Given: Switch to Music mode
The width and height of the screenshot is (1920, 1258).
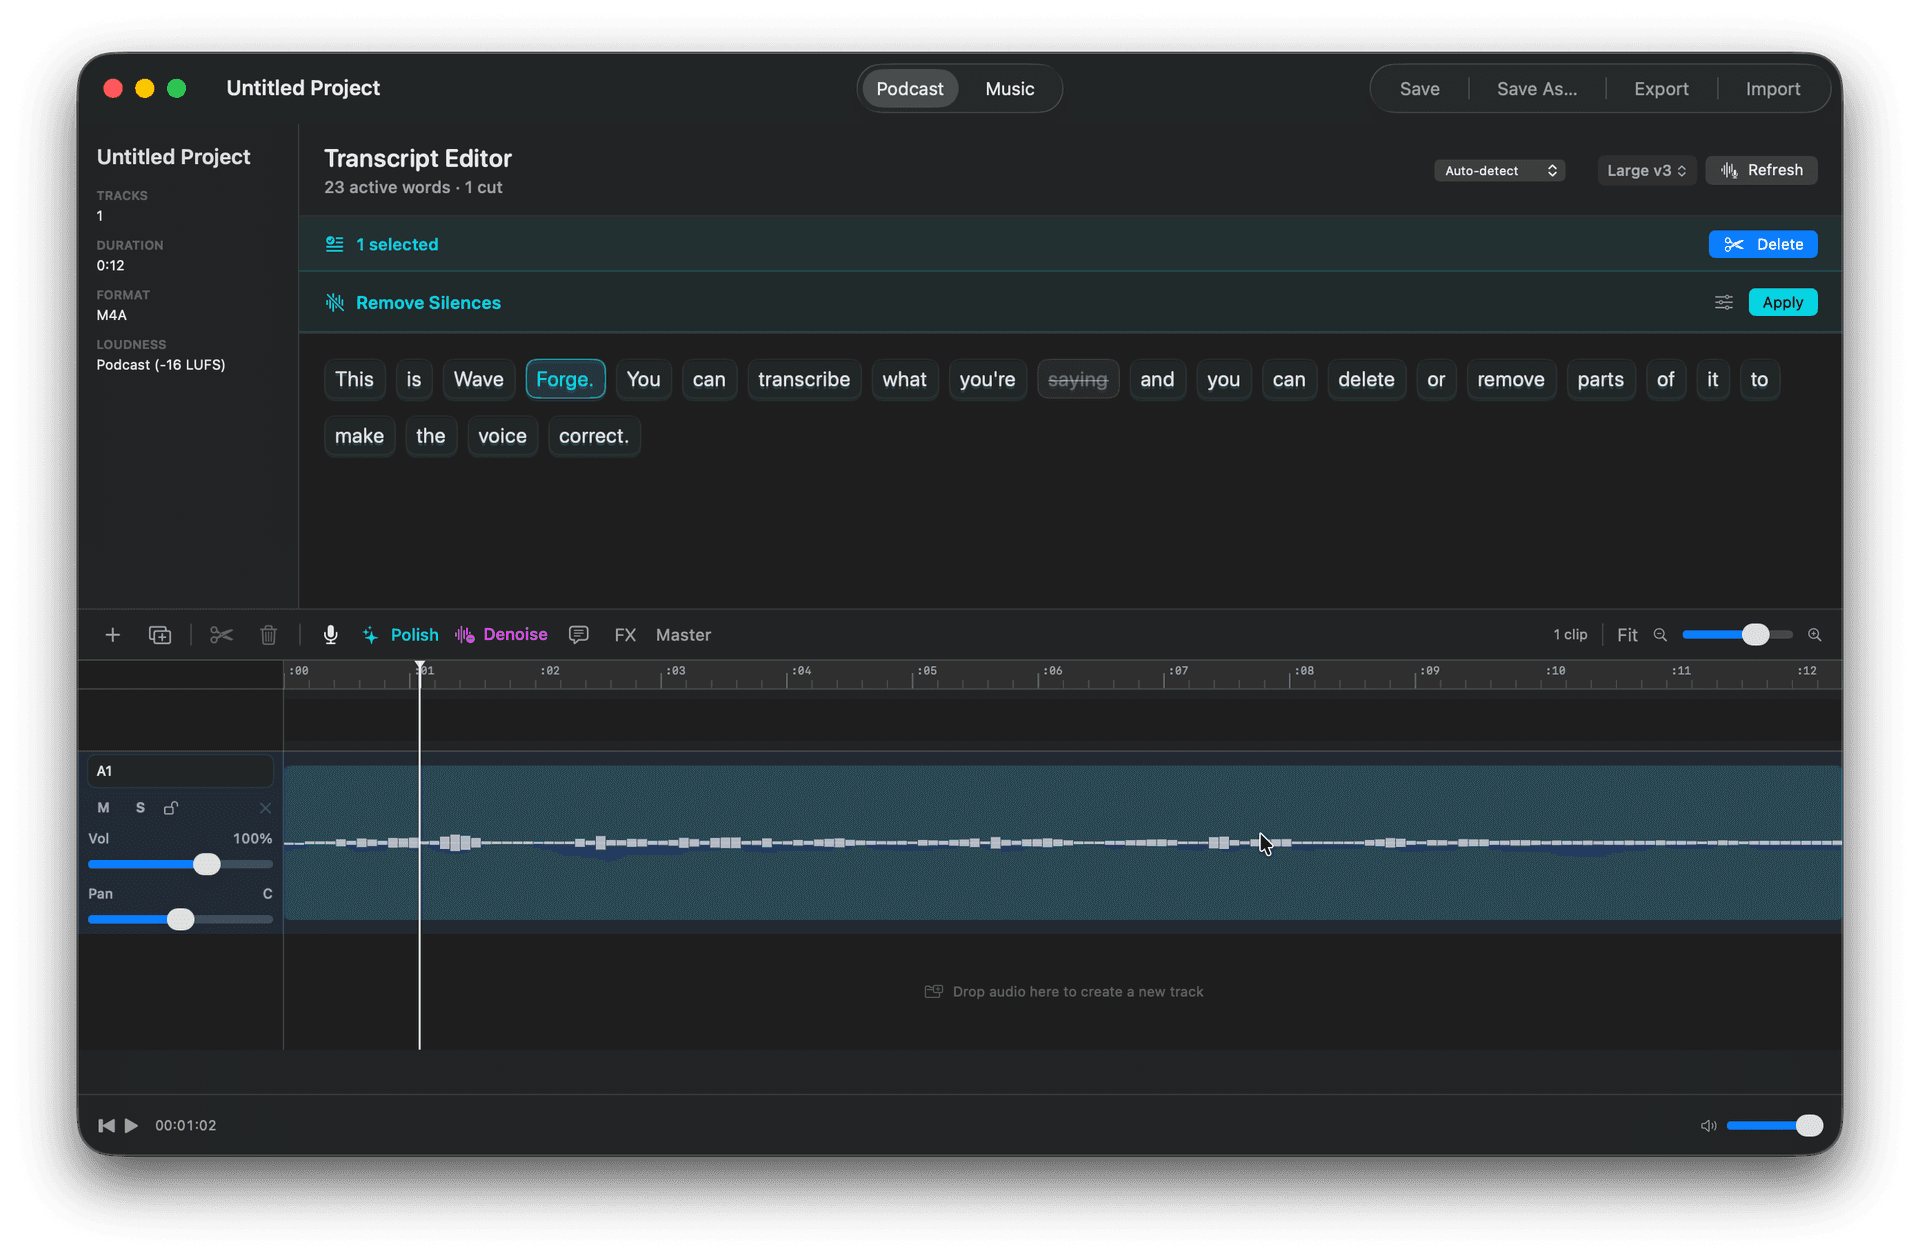Looking at the screenshot, I should 1010,89.
